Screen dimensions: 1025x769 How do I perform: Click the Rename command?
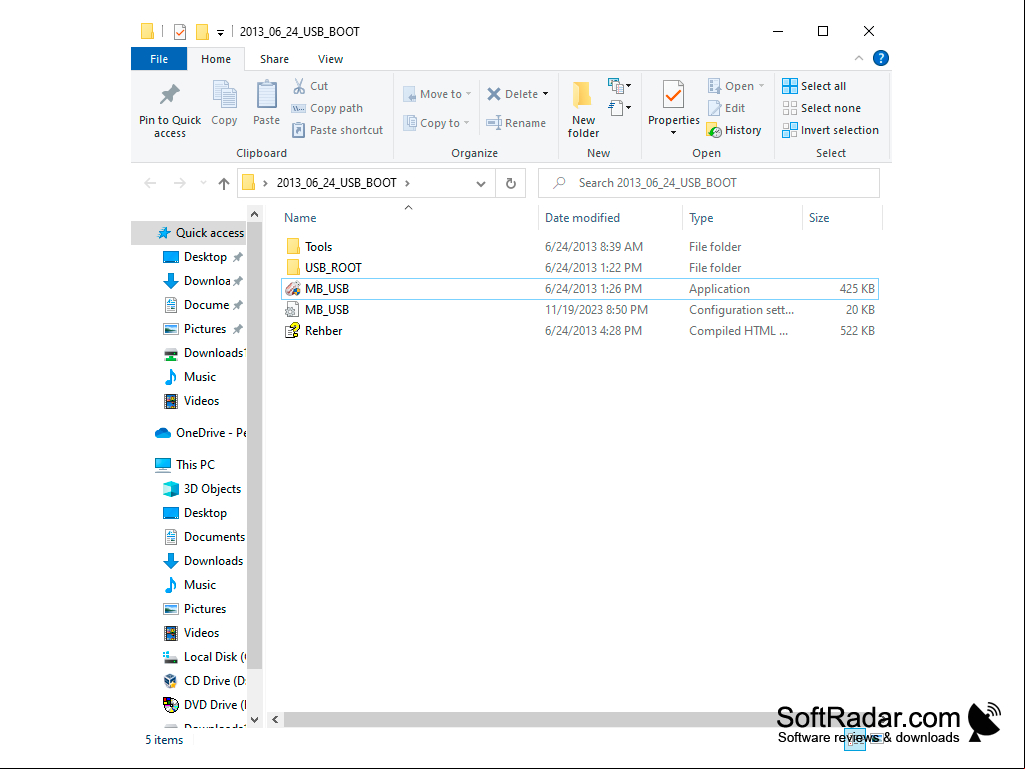(516, 123)
